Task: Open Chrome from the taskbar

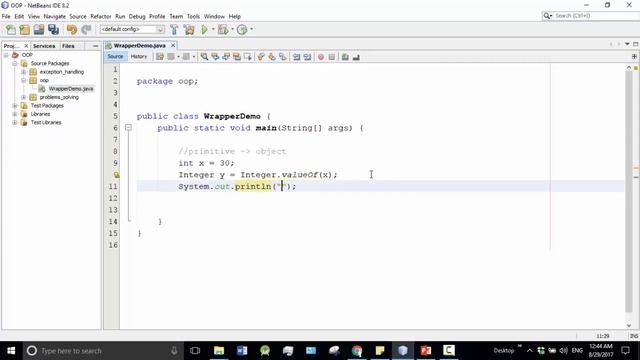Action: click(x=357, y=351)
